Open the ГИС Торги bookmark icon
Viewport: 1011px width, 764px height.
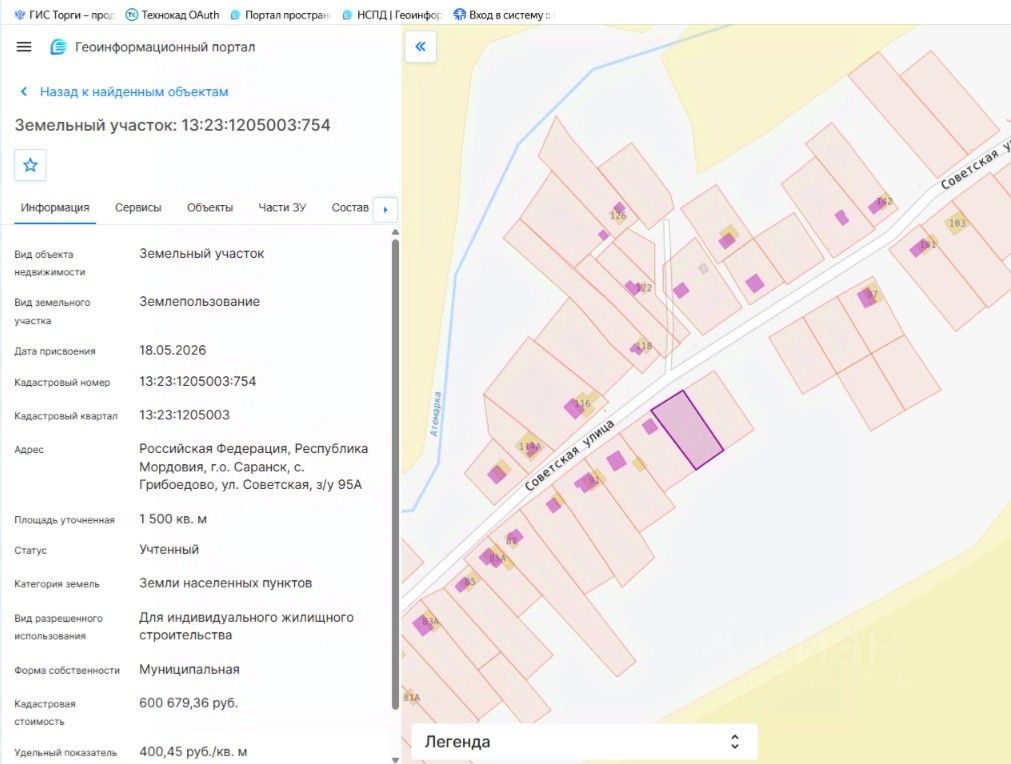click(x=20, y=14)
